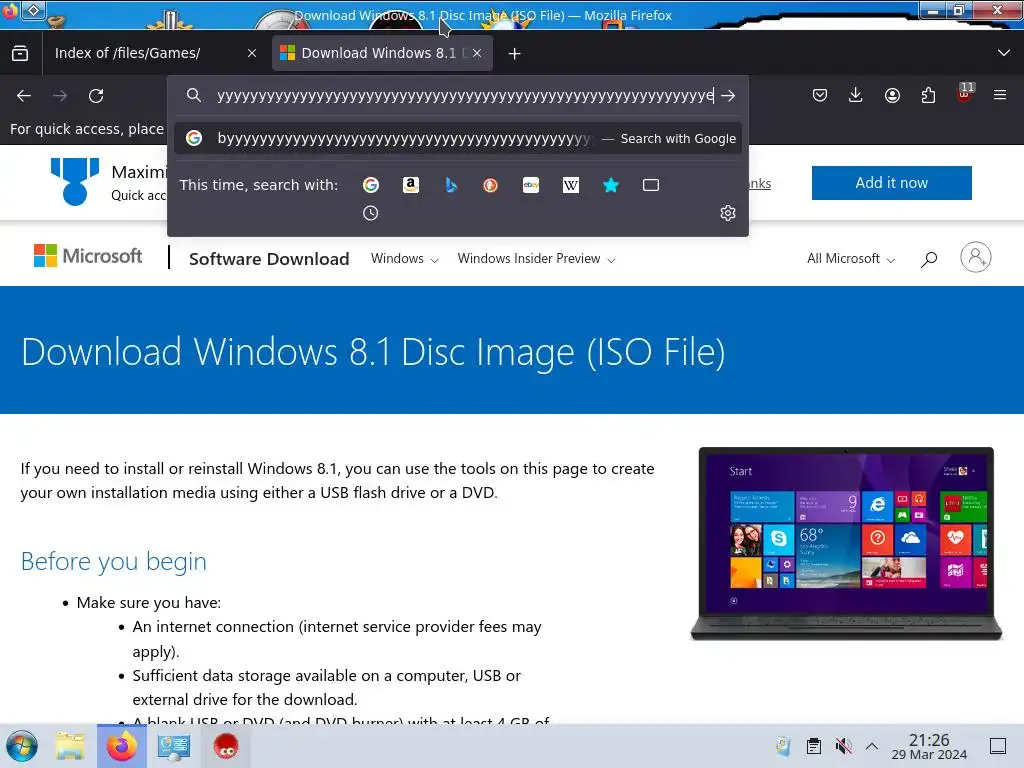Open the Firefox View tab list icon

click(x=20, y=53)
